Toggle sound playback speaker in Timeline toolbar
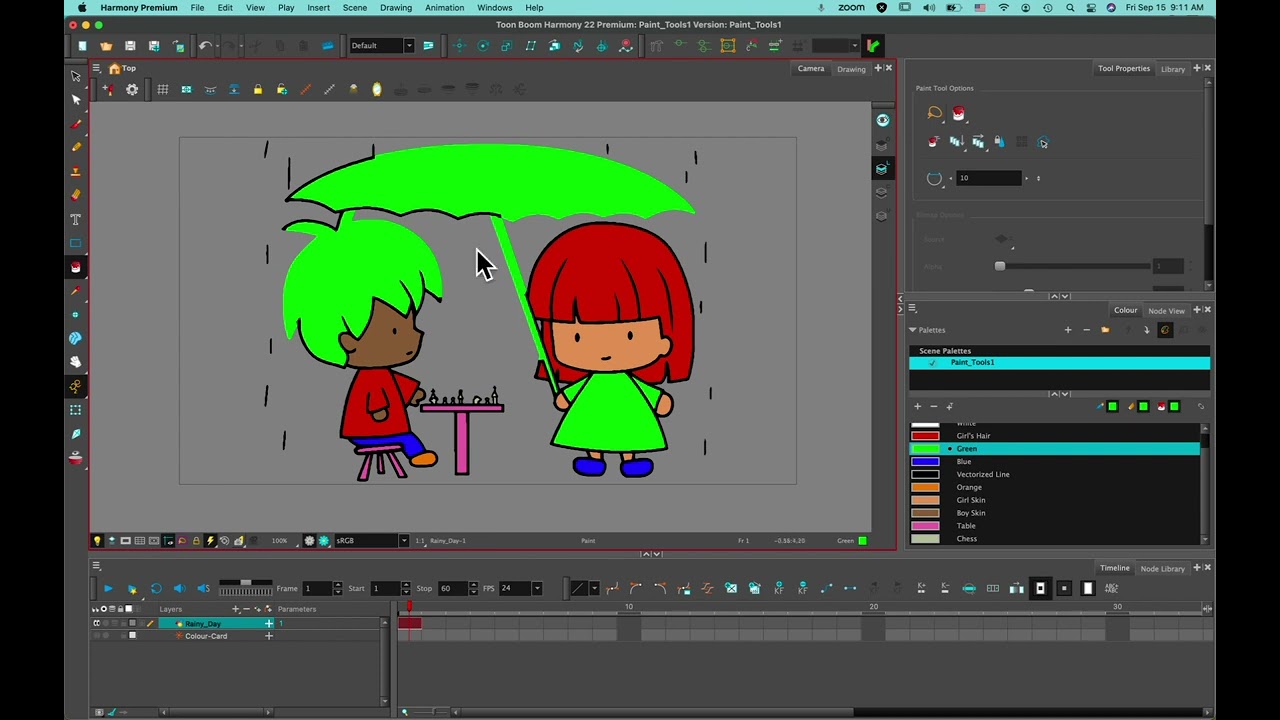 pyautogui.click(x=180, y=588)
